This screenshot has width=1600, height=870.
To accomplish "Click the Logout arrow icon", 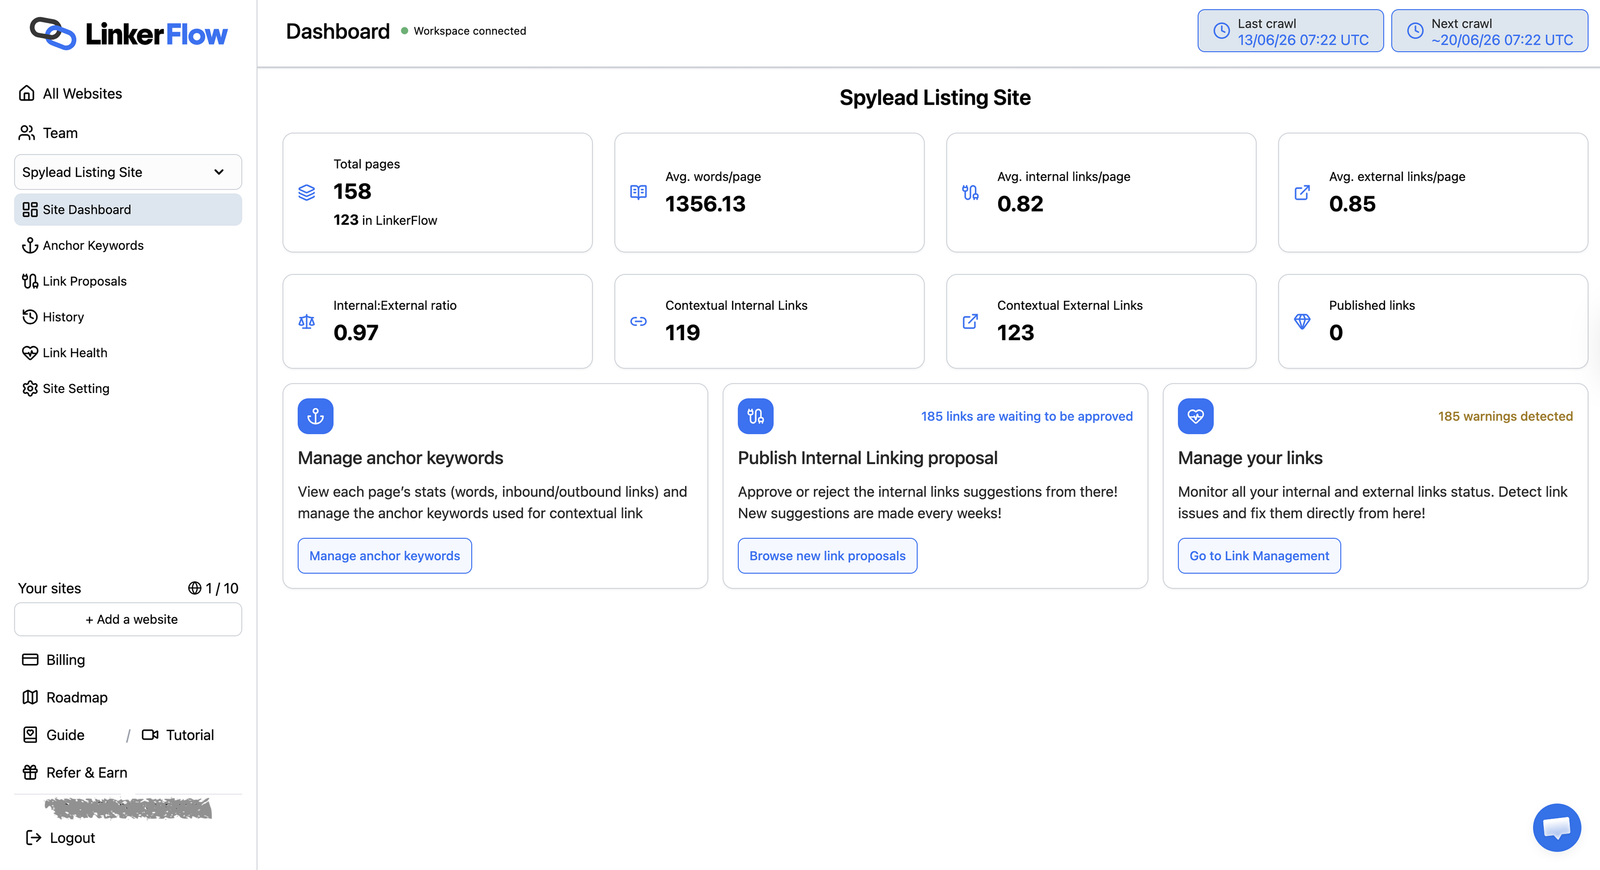I will 33,838.
